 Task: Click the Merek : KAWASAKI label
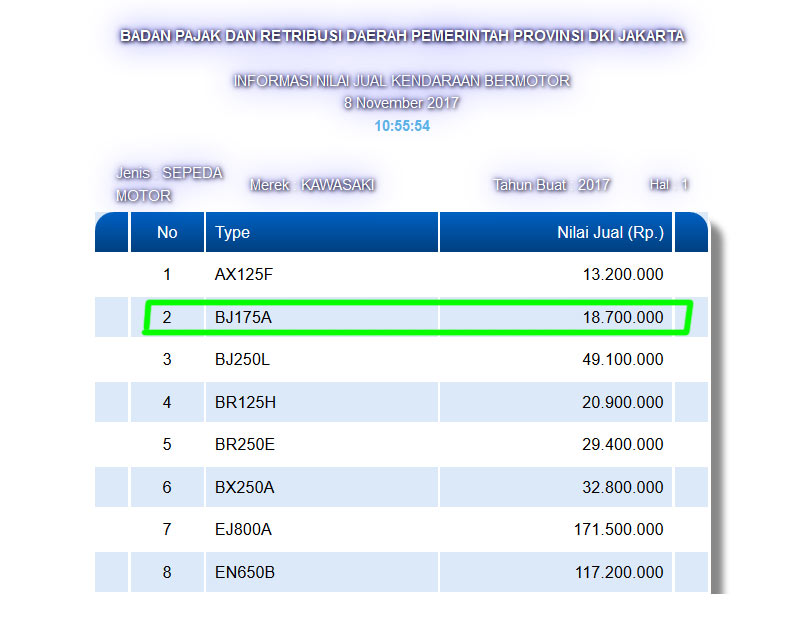(312, 184)
